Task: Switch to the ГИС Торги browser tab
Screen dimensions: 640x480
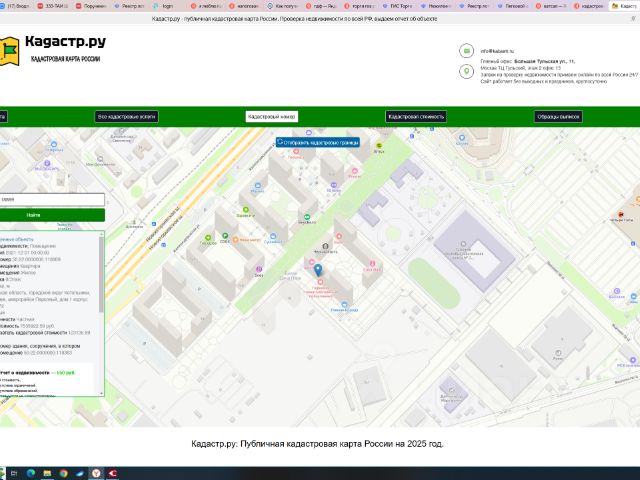Action: coord(398,6)
